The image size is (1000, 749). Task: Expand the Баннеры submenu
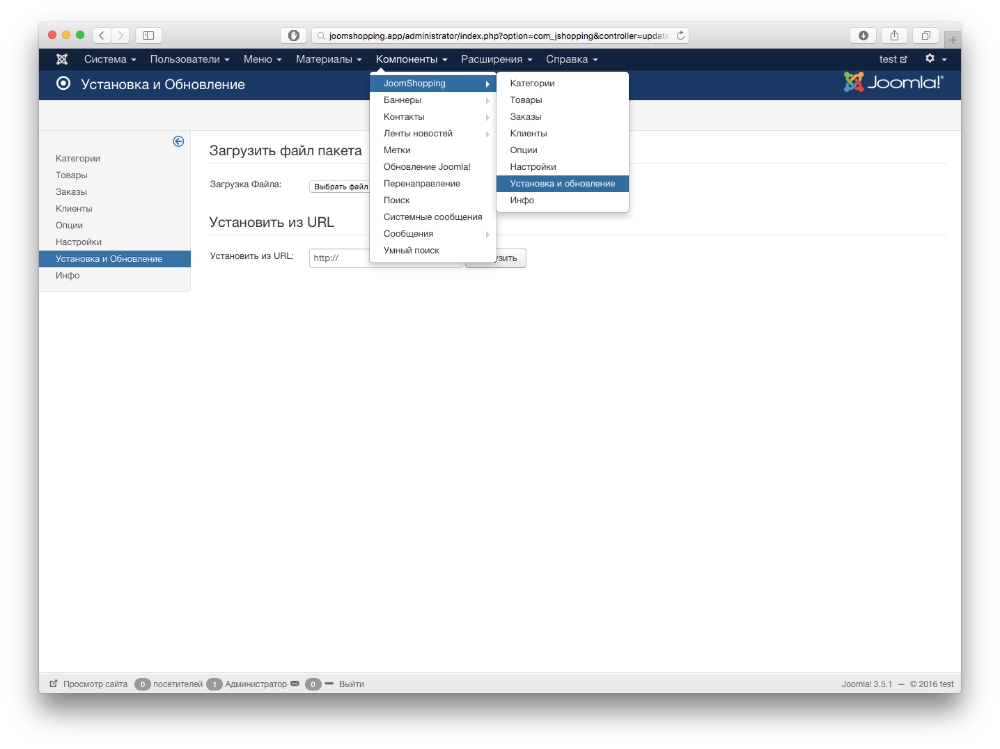pyautogui.click(x=432, y=100)
